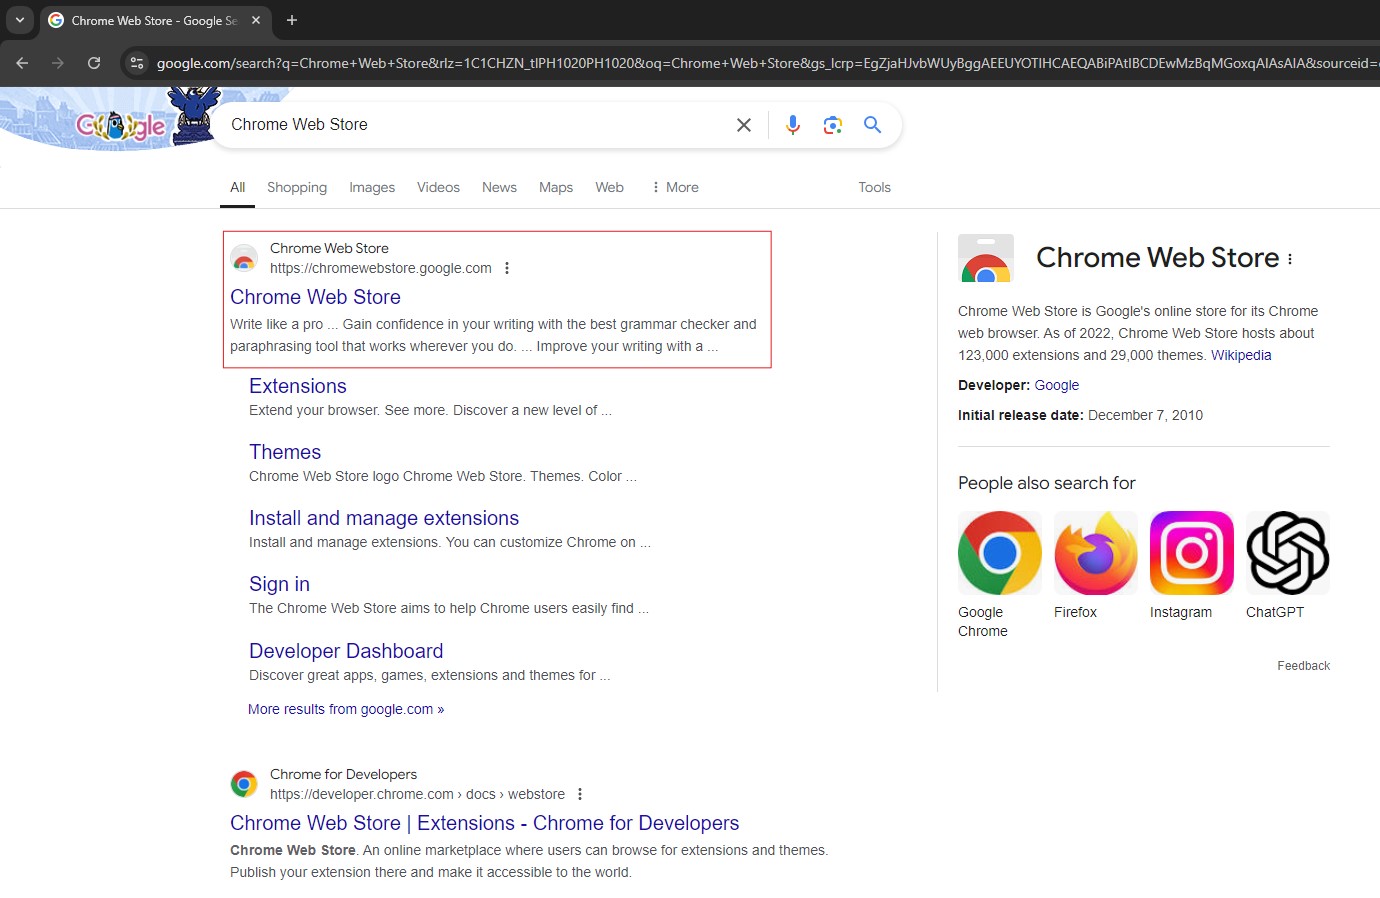Close the Chrome Web Store browser tab
The height and width of the screenshot is (898, 1380).
coord(256,20)
